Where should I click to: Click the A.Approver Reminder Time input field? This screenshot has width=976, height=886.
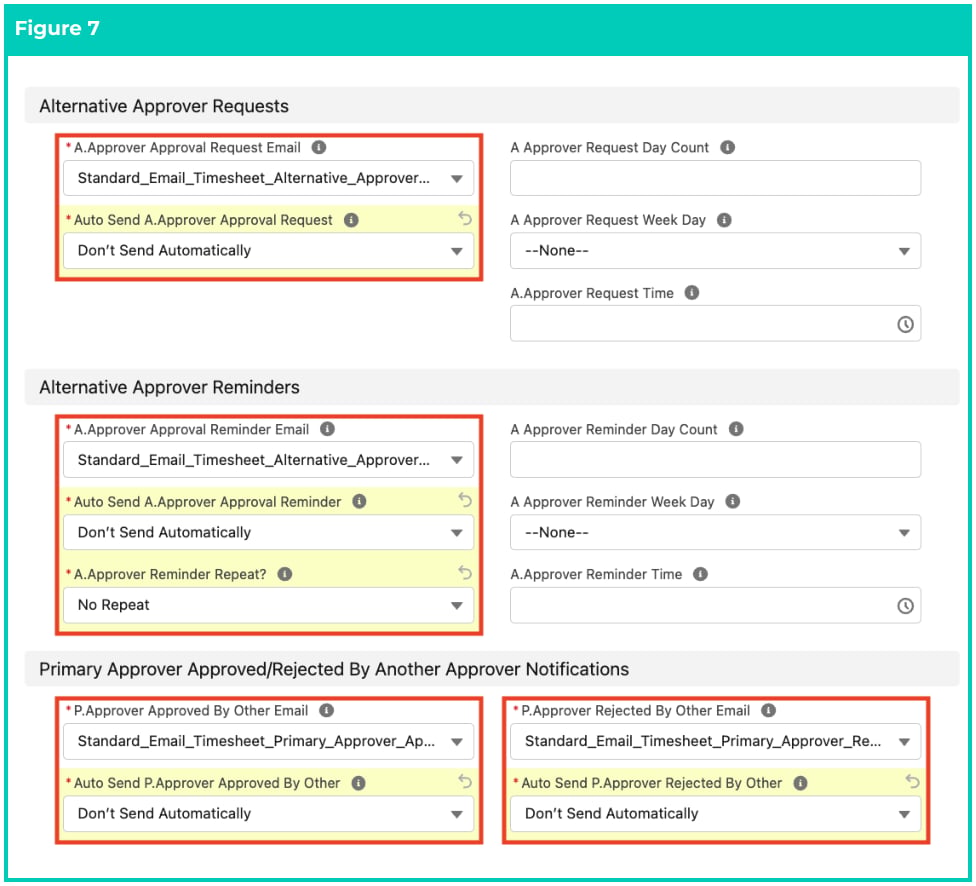tap(715, 605)
